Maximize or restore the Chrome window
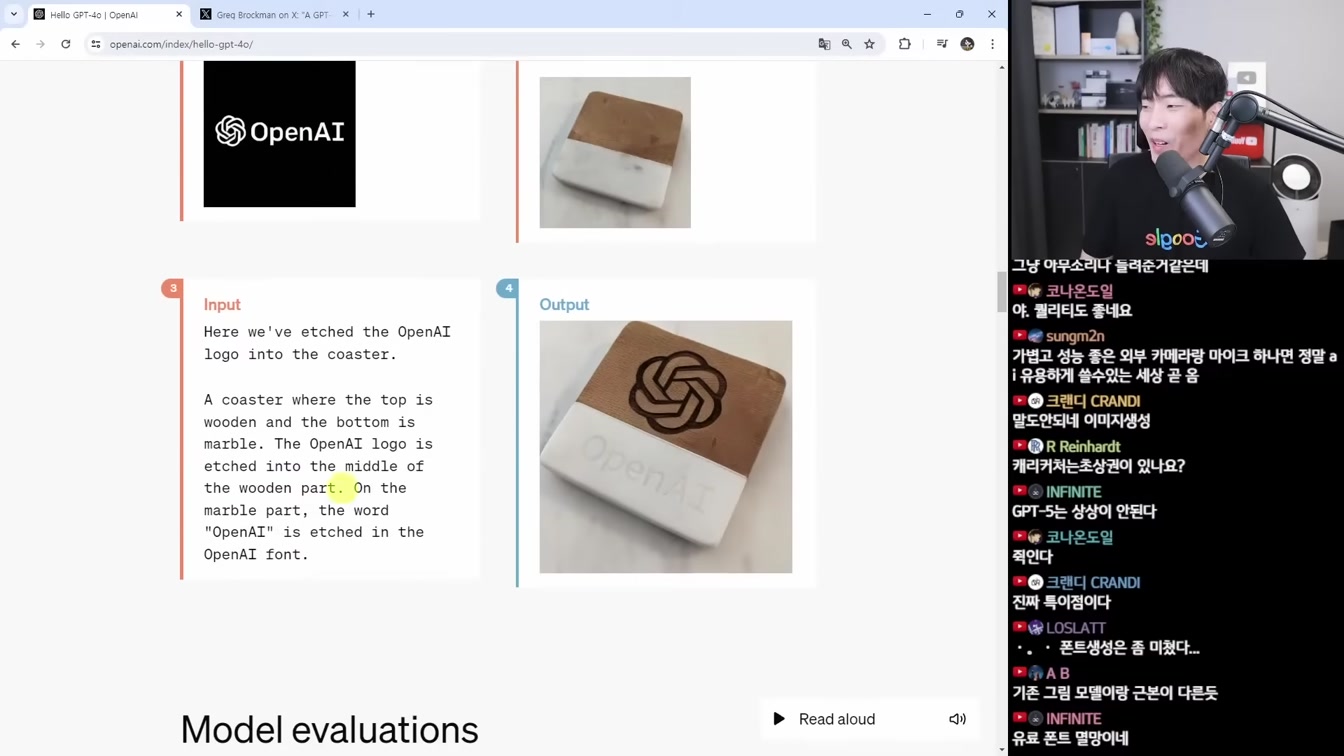 [x=959, y=14]
